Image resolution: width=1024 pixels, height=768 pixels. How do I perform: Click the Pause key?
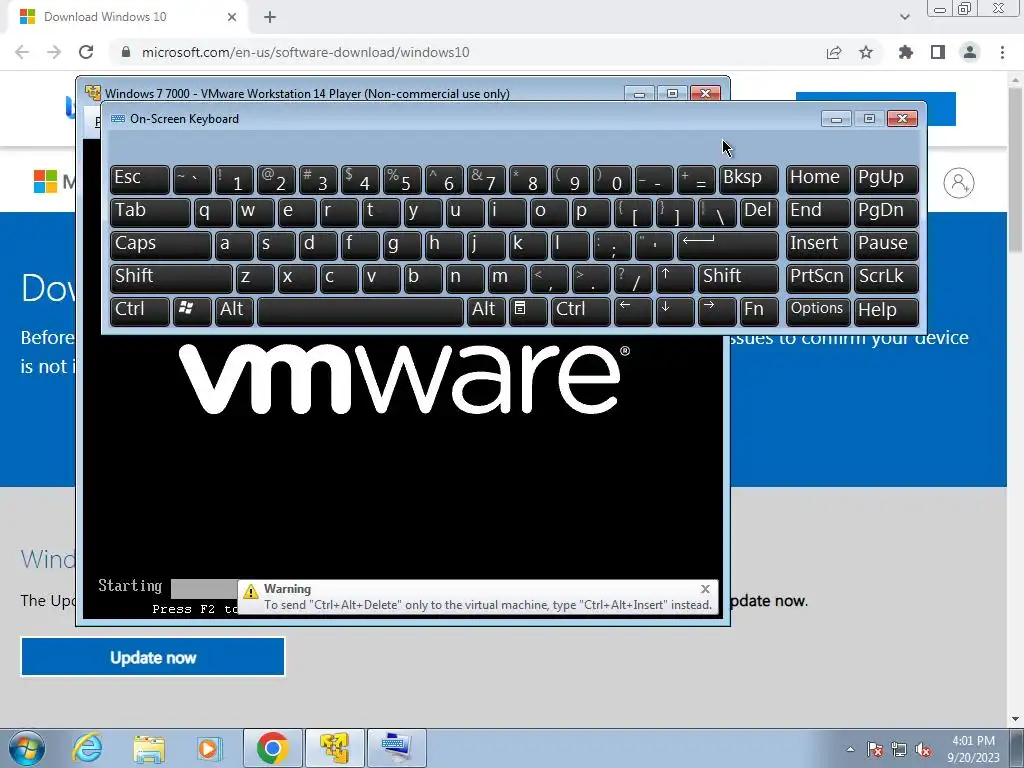(x=886, y=245)
